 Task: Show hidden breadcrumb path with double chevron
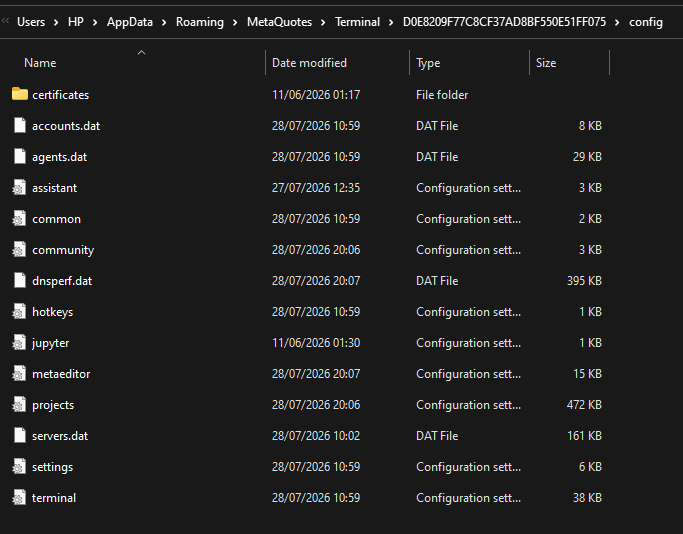[5, 21]
